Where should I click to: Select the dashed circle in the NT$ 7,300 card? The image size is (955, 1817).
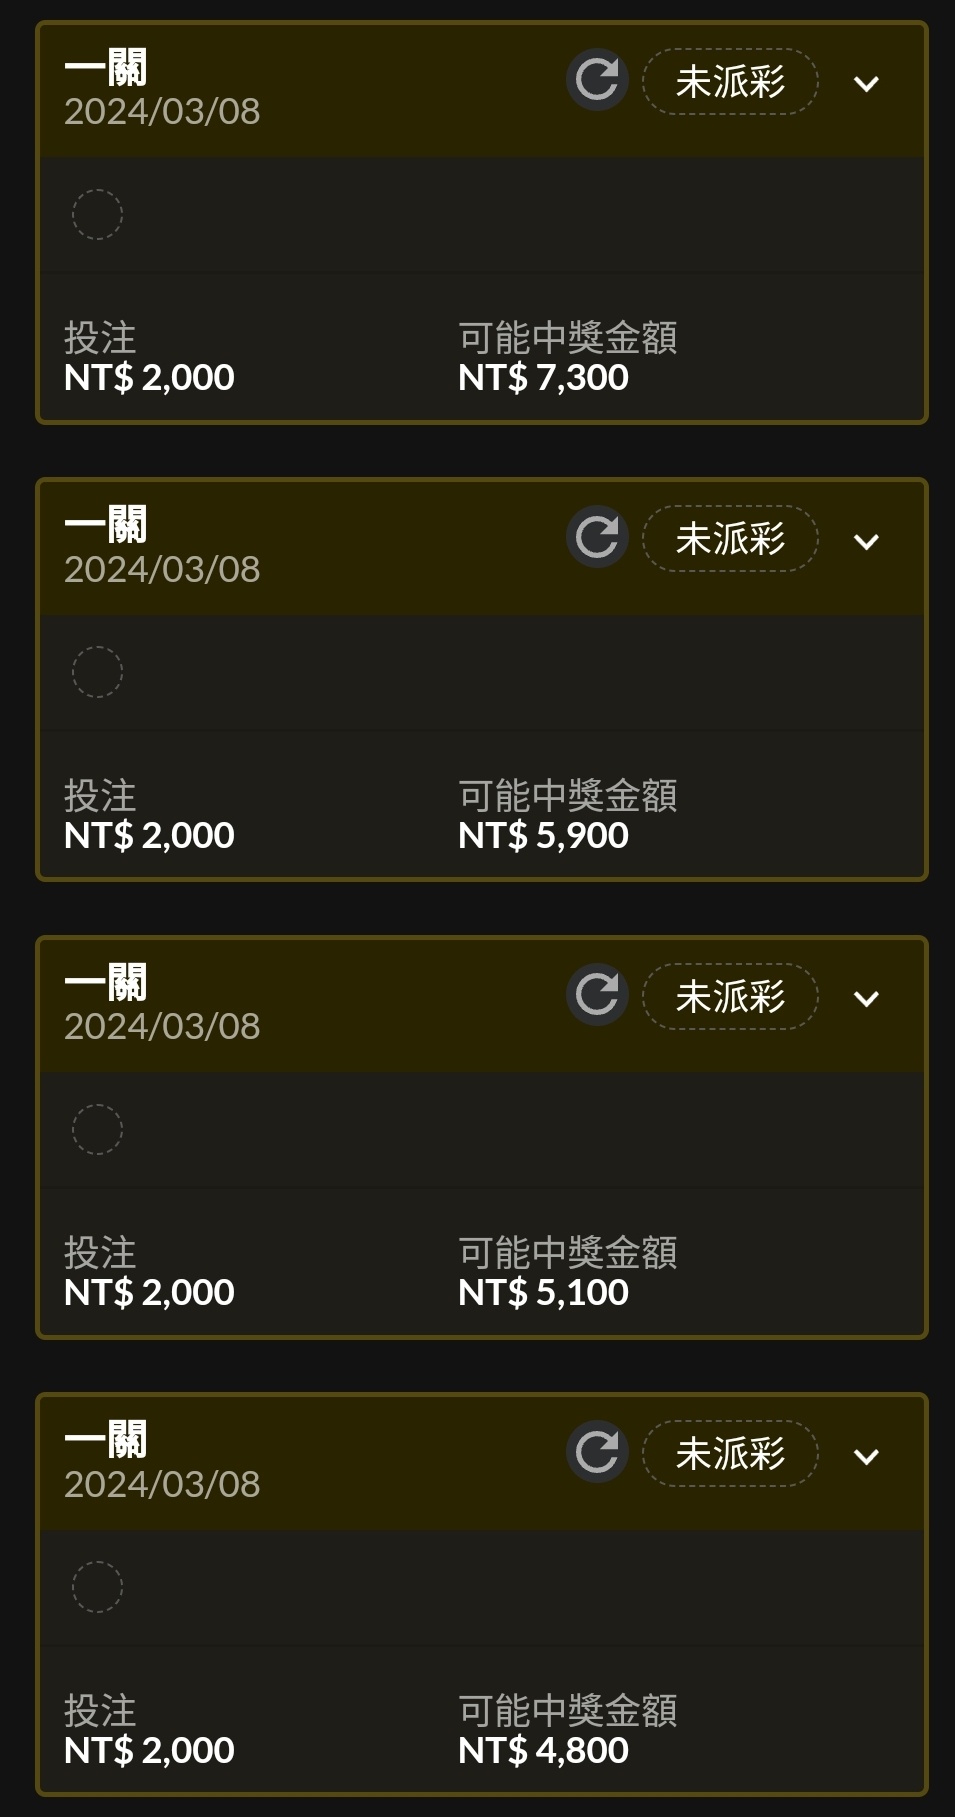(97, 214)
